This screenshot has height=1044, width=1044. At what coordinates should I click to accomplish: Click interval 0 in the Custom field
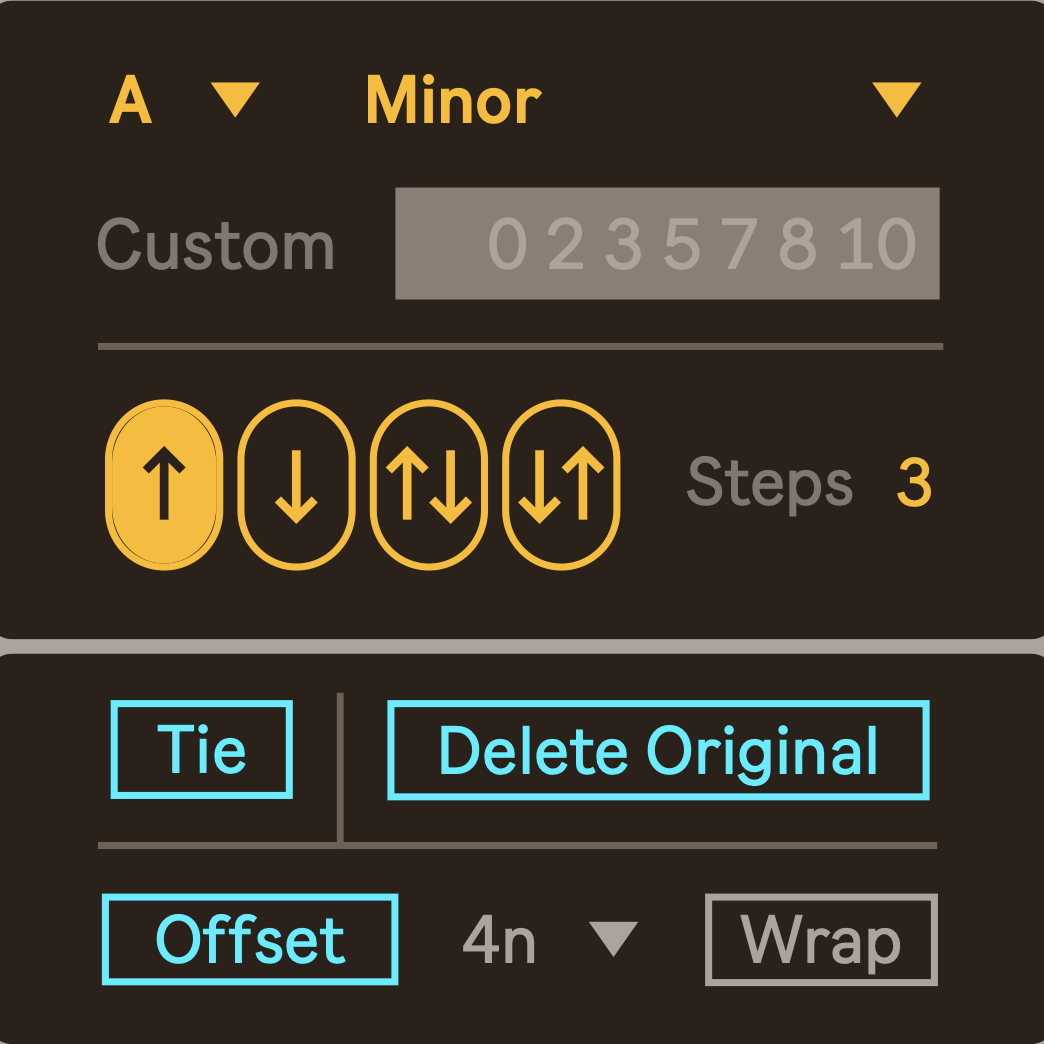(x=507, y=245)
